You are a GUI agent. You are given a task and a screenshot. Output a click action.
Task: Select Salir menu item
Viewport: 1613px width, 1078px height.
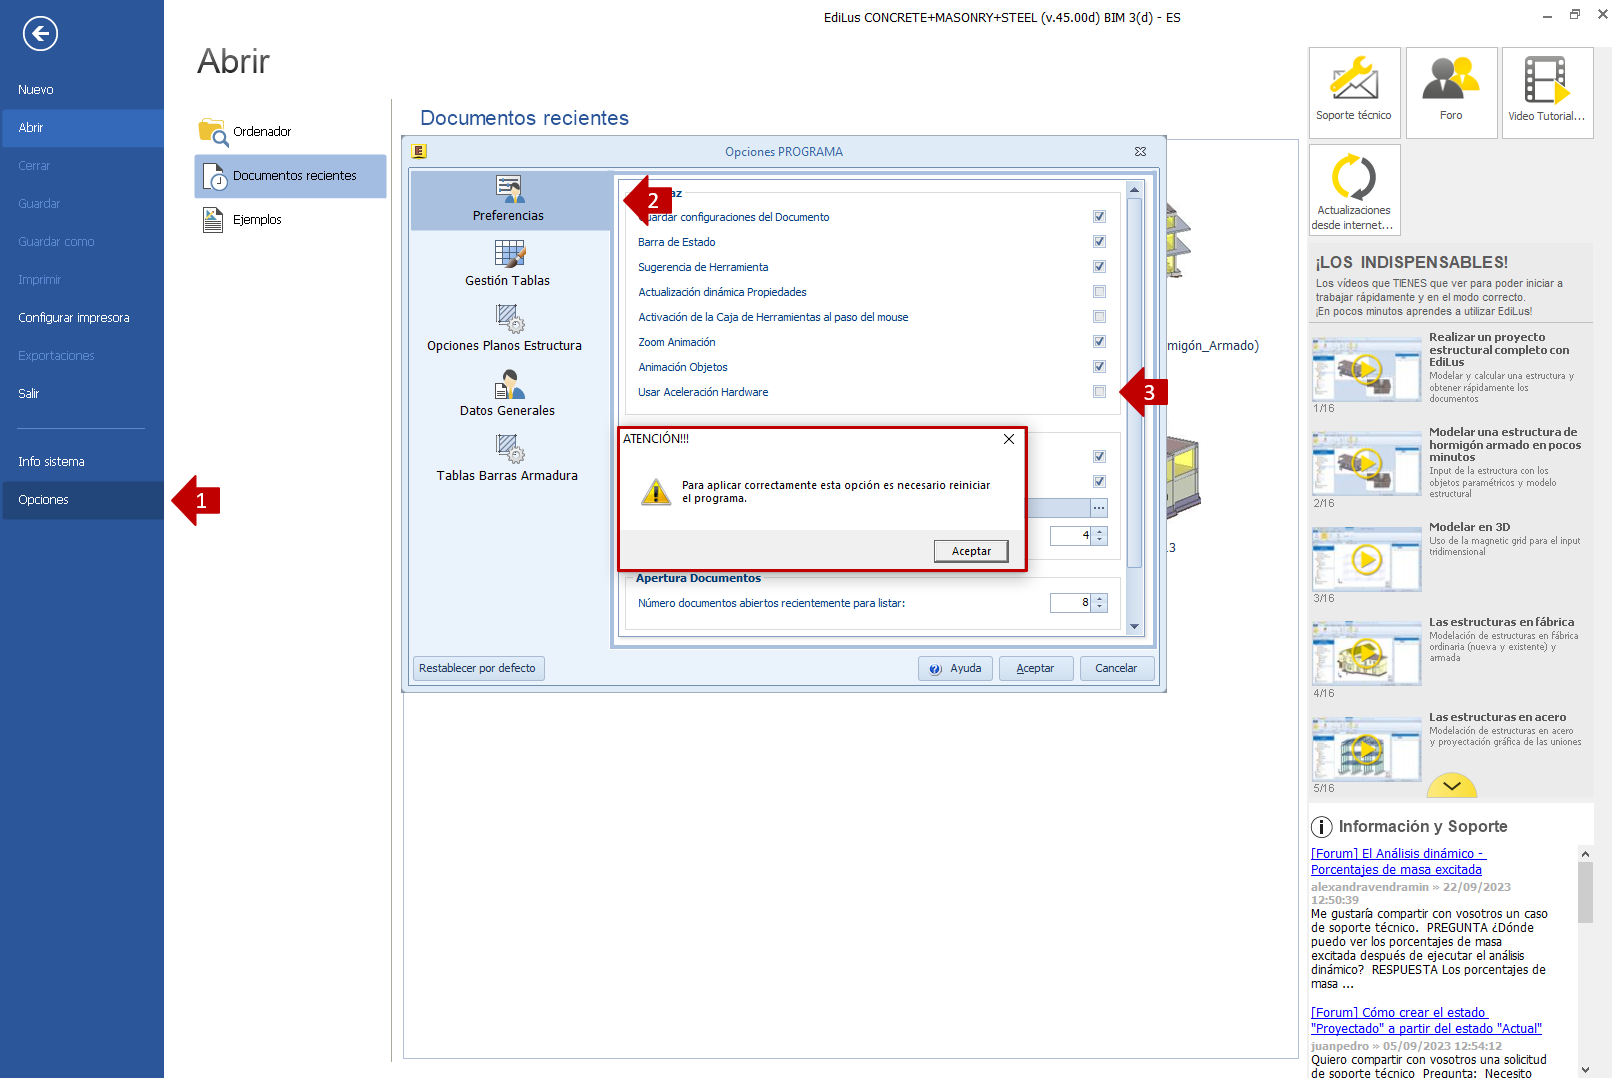pos(82,394)
